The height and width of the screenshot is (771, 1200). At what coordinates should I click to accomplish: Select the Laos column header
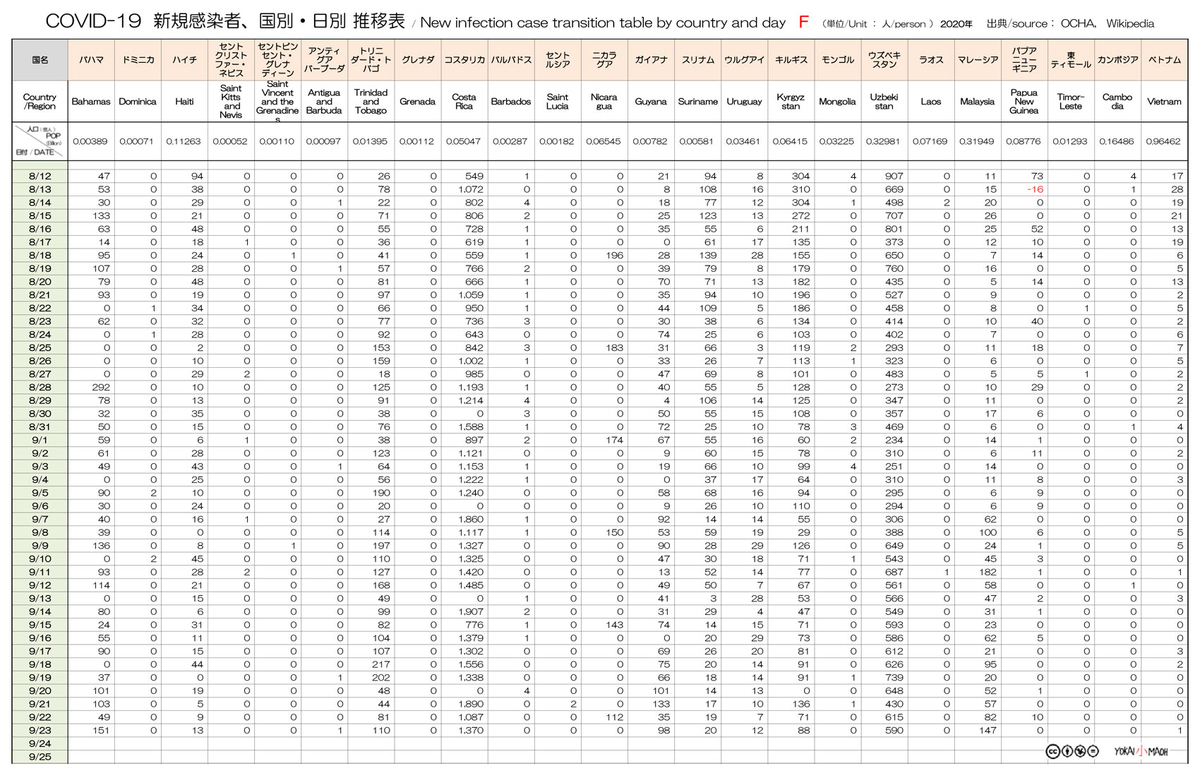pyautogui.click(x=931, y=102)
